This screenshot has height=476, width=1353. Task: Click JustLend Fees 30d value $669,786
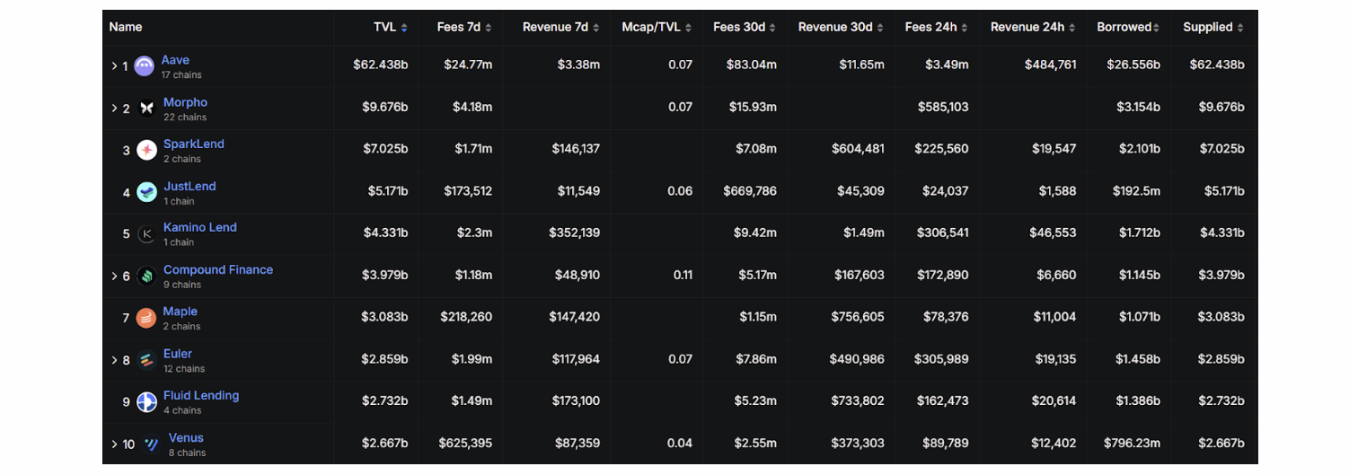pos(751,191)
